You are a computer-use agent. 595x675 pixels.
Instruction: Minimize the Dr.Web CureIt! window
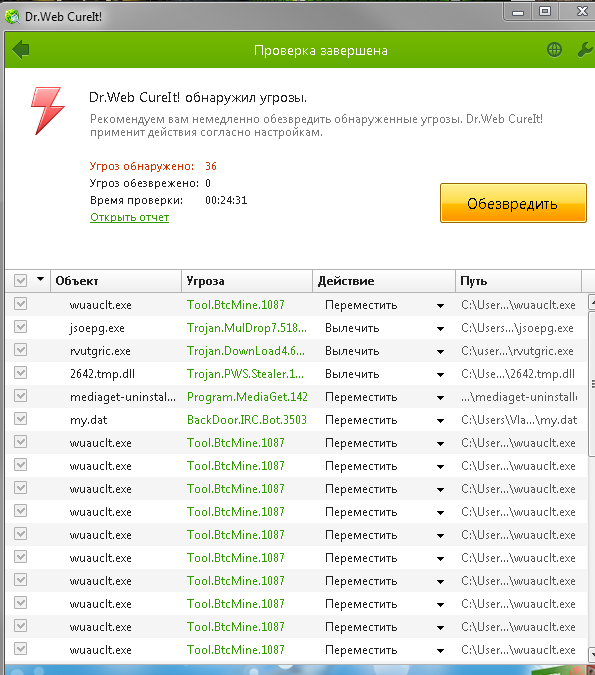point(518,12)
